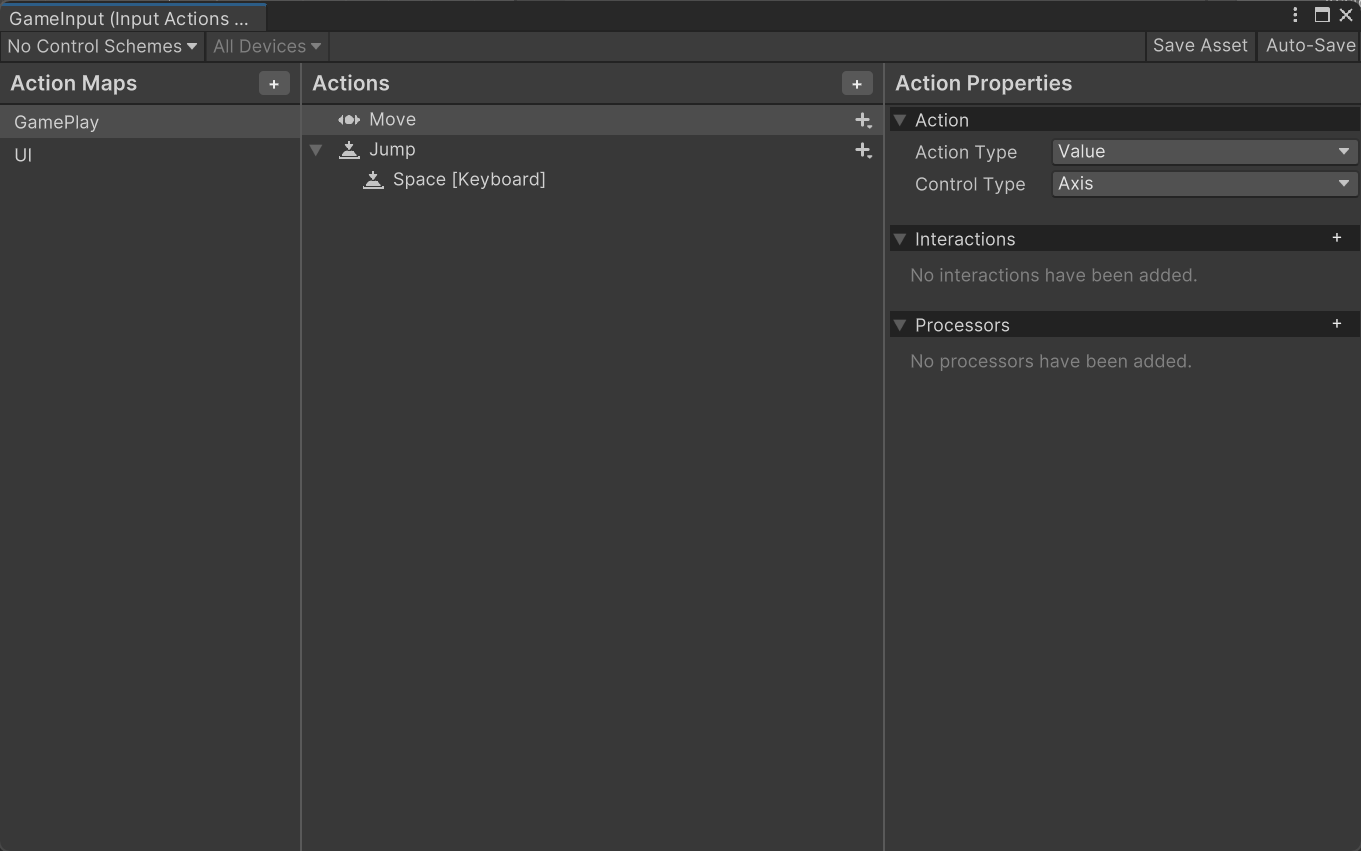
Task: Click the binding icon beside Jump
Action: [349, 149]
